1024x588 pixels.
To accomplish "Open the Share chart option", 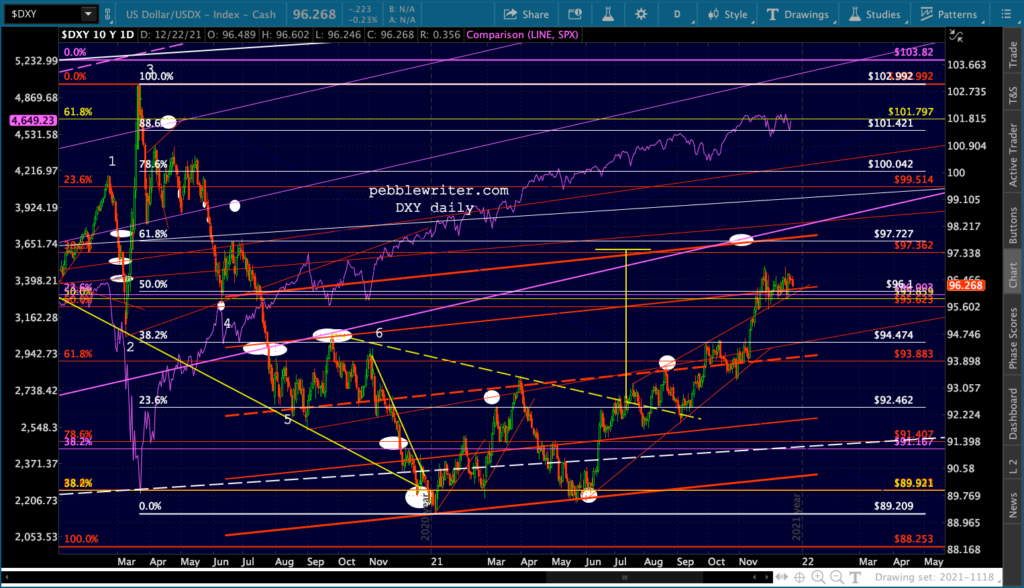I will click(x=526, y=14).
